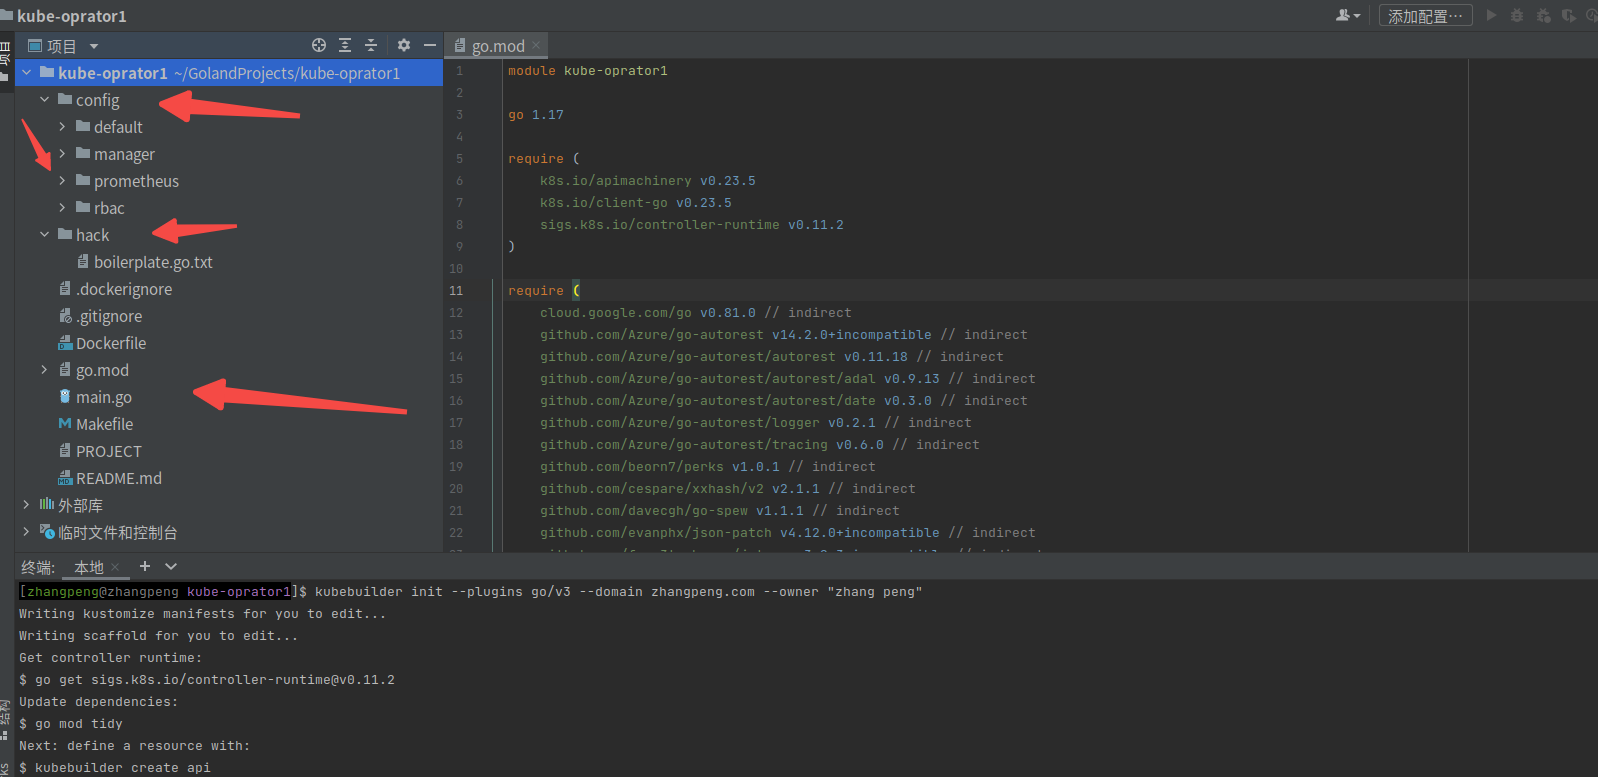The height and width of the screenshot is (777, 1598).
Task: Expand the rbac folder chevron
Action: point(62,207)
